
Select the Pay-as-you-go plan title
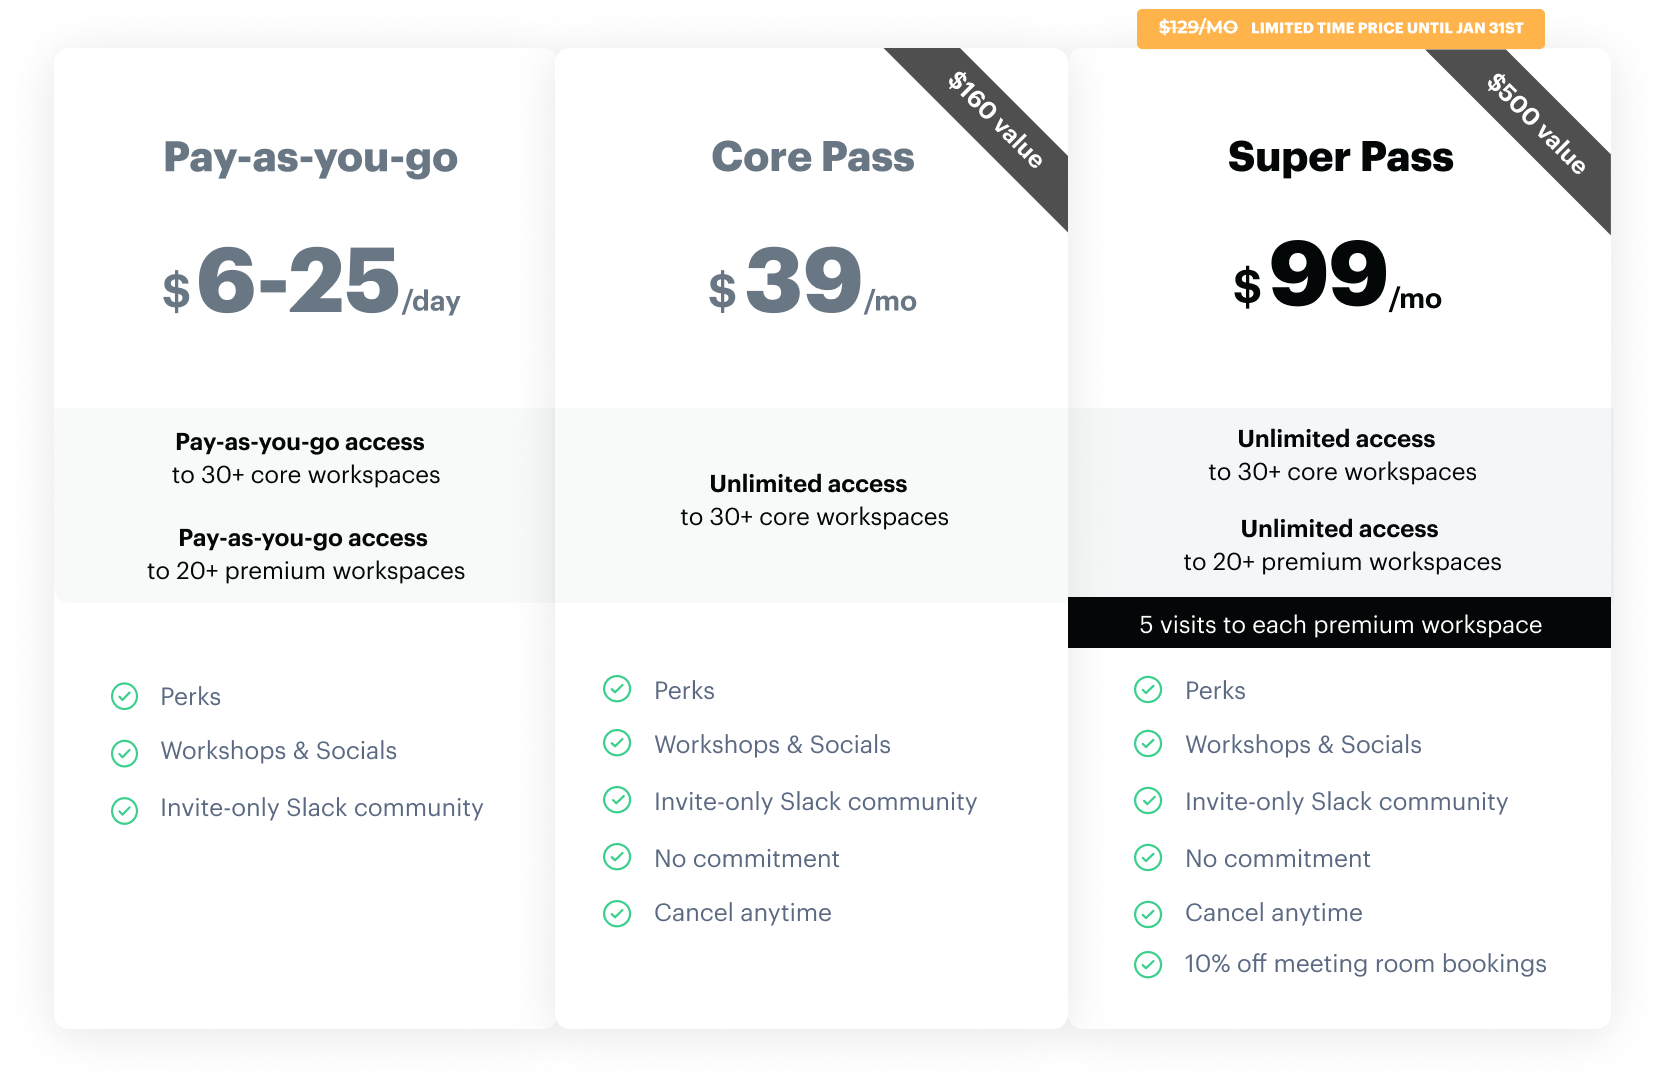(x=311, y=158)
